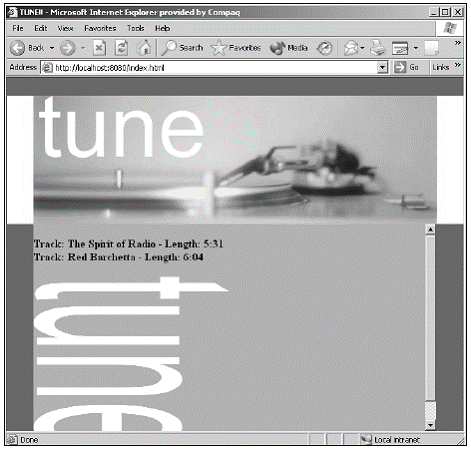The width and height of the screenshot is (471, 450).
Task: Go to the Home page icon
Action: [144, 48]
